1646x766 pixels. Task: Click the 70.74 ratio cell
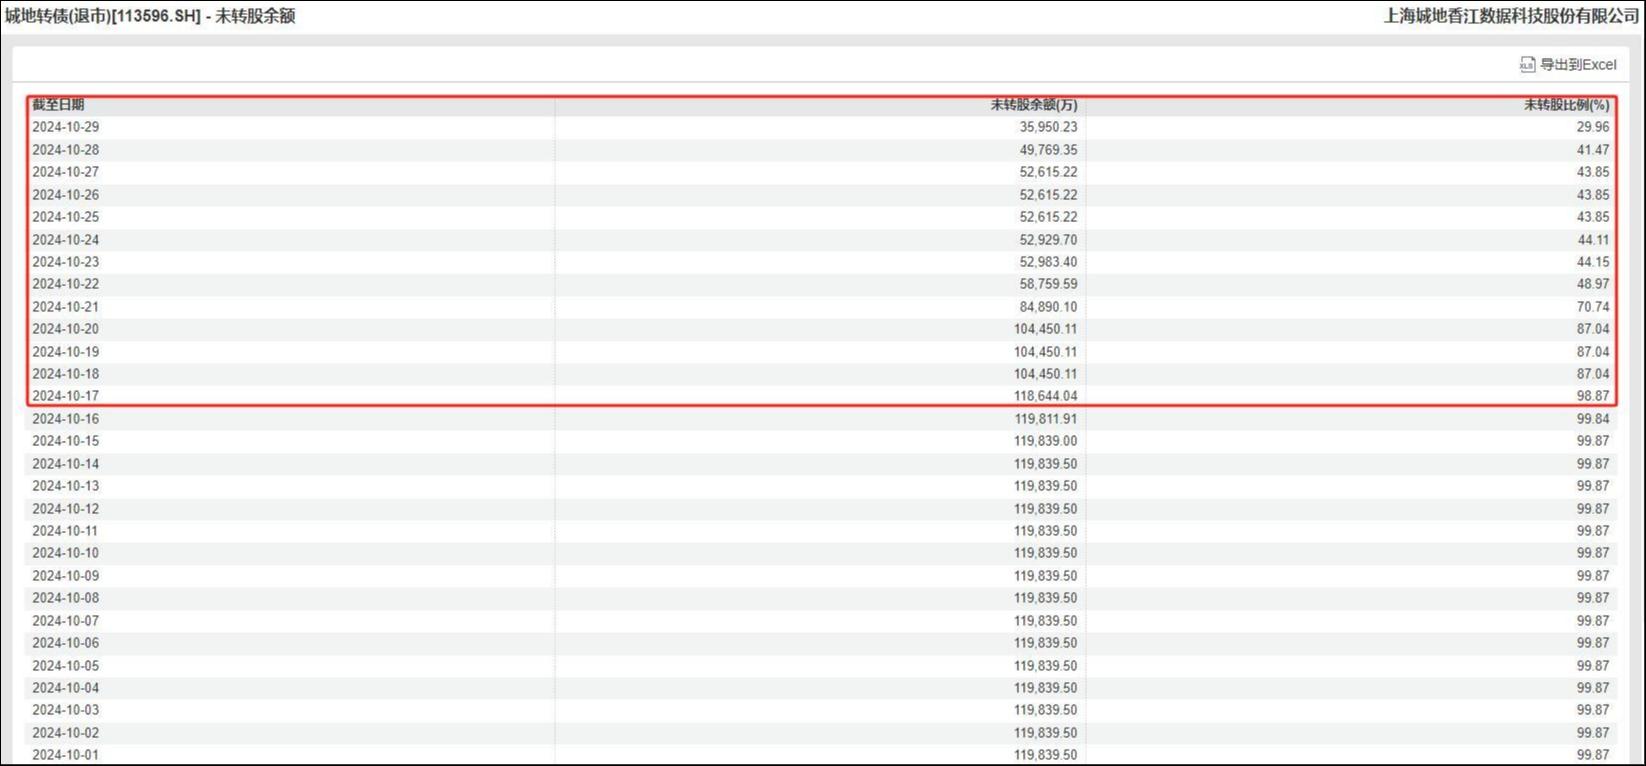pyautogui.click(x=1593, y=307)
